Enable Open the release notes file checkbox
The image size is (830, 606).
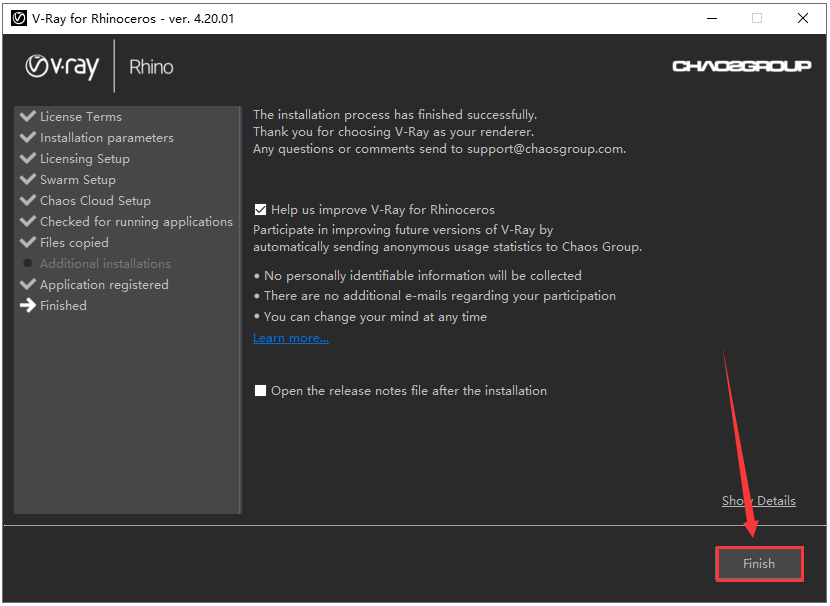click(260, 391)
